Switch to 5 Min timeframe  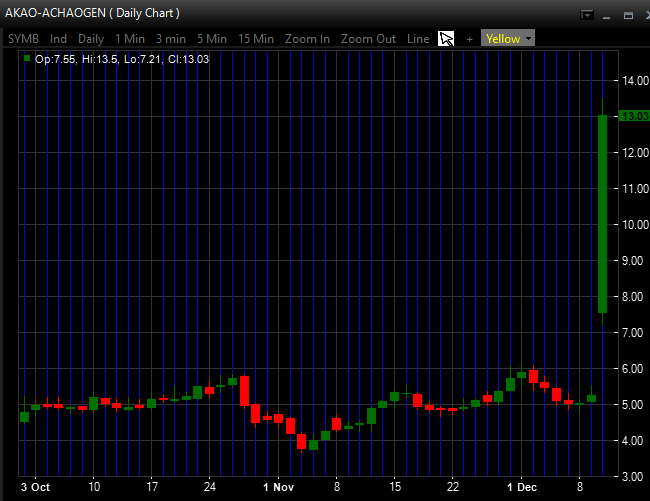point(212,39)
